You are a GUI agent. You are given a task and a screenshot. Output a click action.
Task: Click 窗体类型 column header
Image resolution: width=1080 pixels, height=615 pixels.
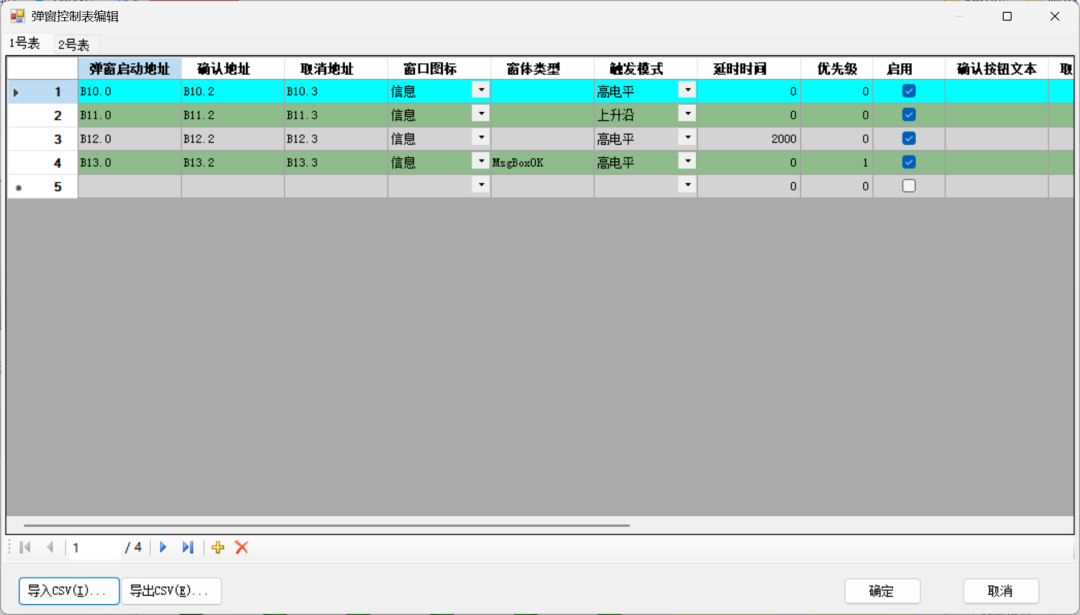point(542,69)
